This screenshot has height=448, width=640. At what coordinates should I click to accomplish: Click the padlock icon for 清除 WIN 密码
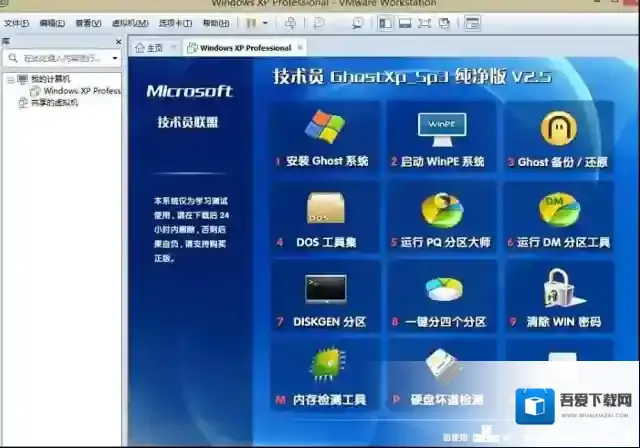pos(564,288)
